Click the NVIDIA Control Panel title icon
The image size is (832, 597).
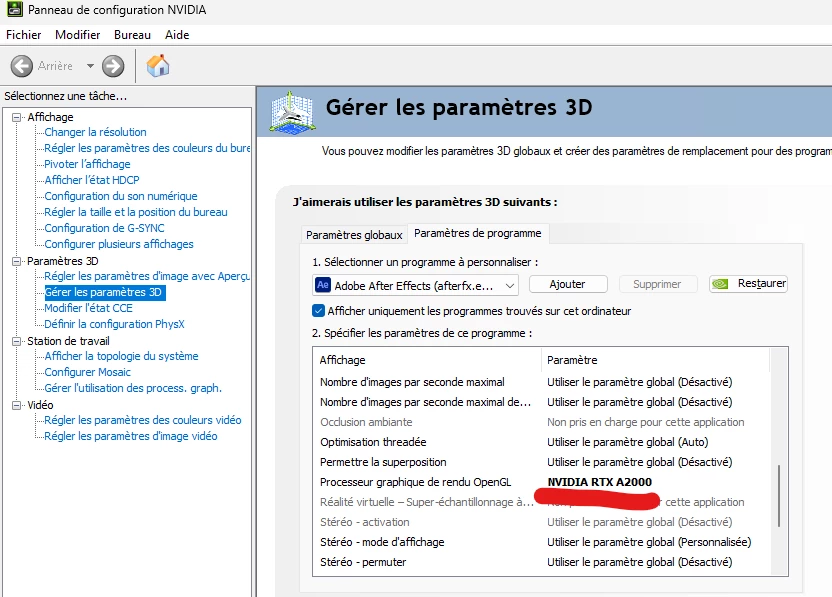point(14,9)
